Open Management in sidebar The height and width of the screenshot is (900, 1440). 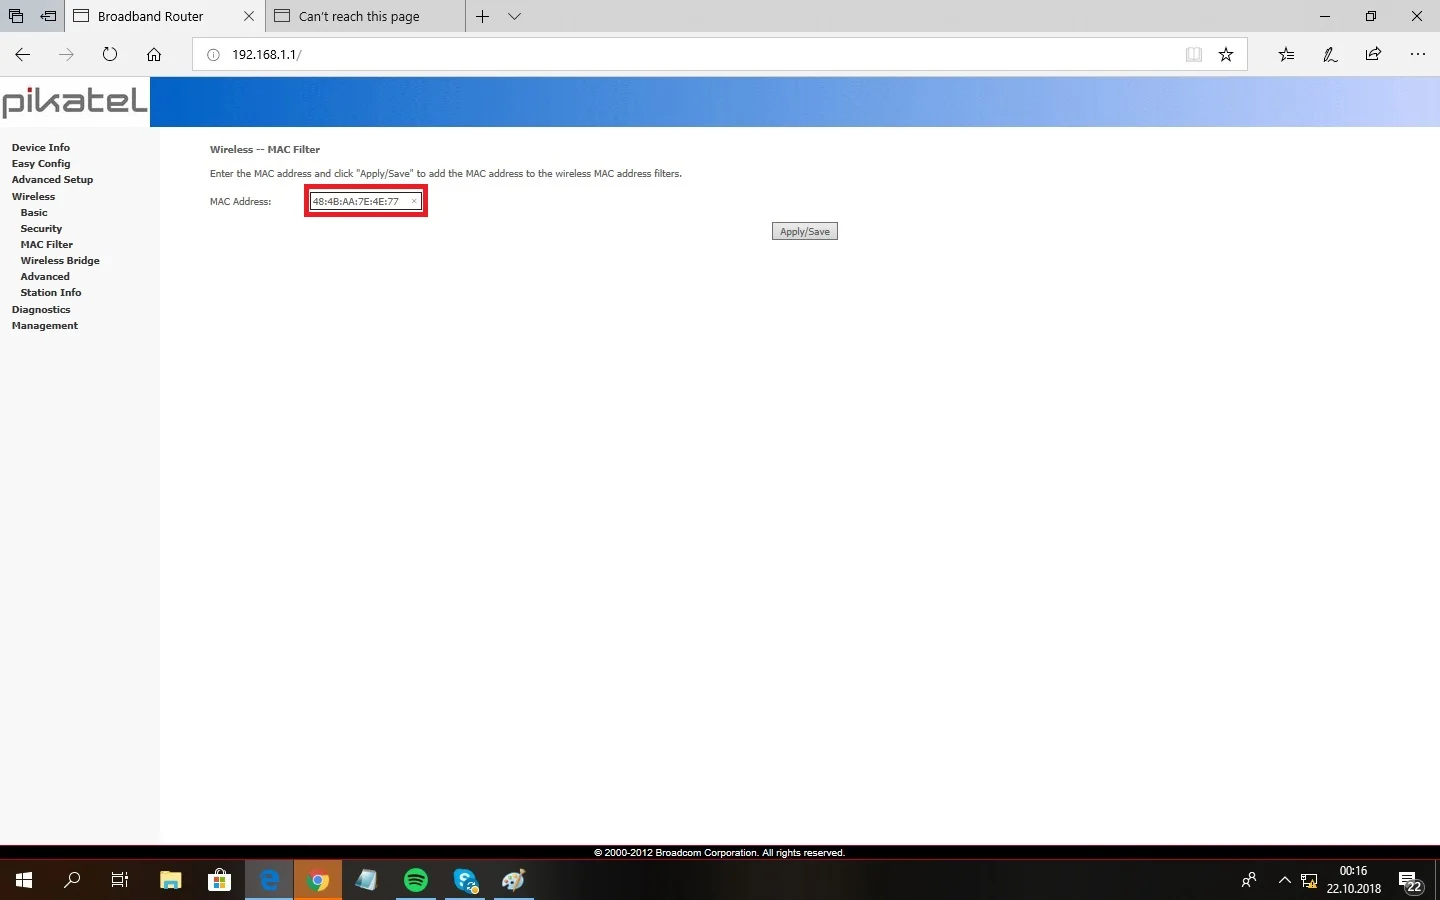click(45, 325)
